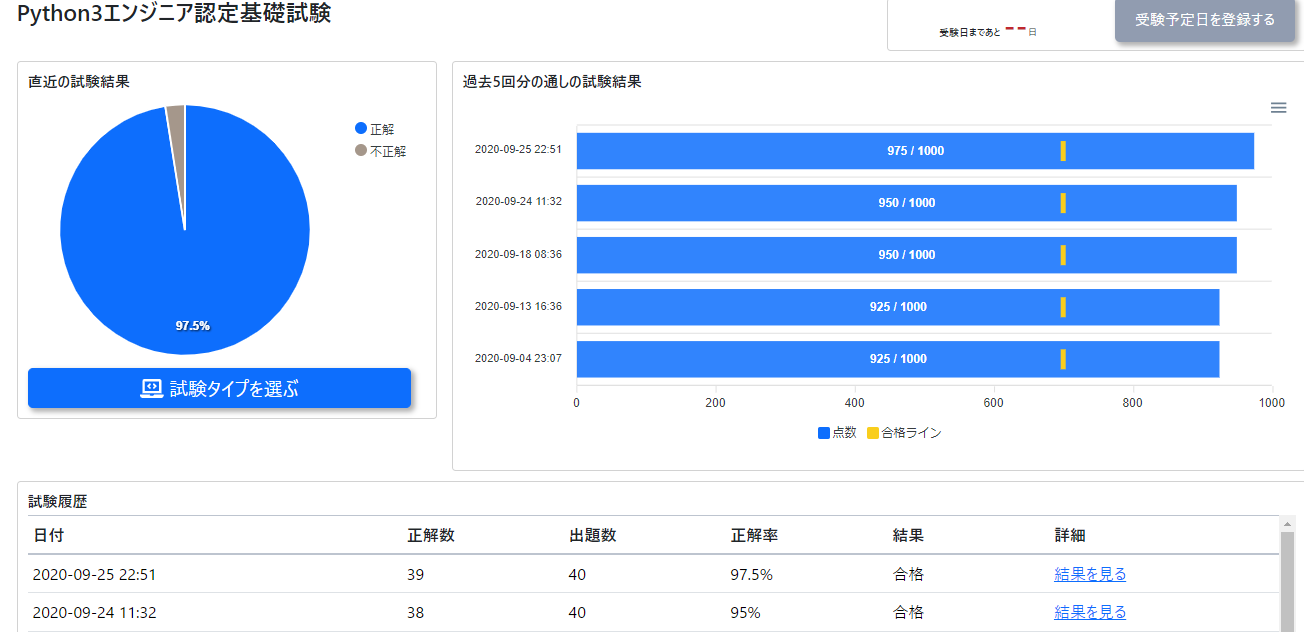Click the 39 correct-count cell

(415, 575)
